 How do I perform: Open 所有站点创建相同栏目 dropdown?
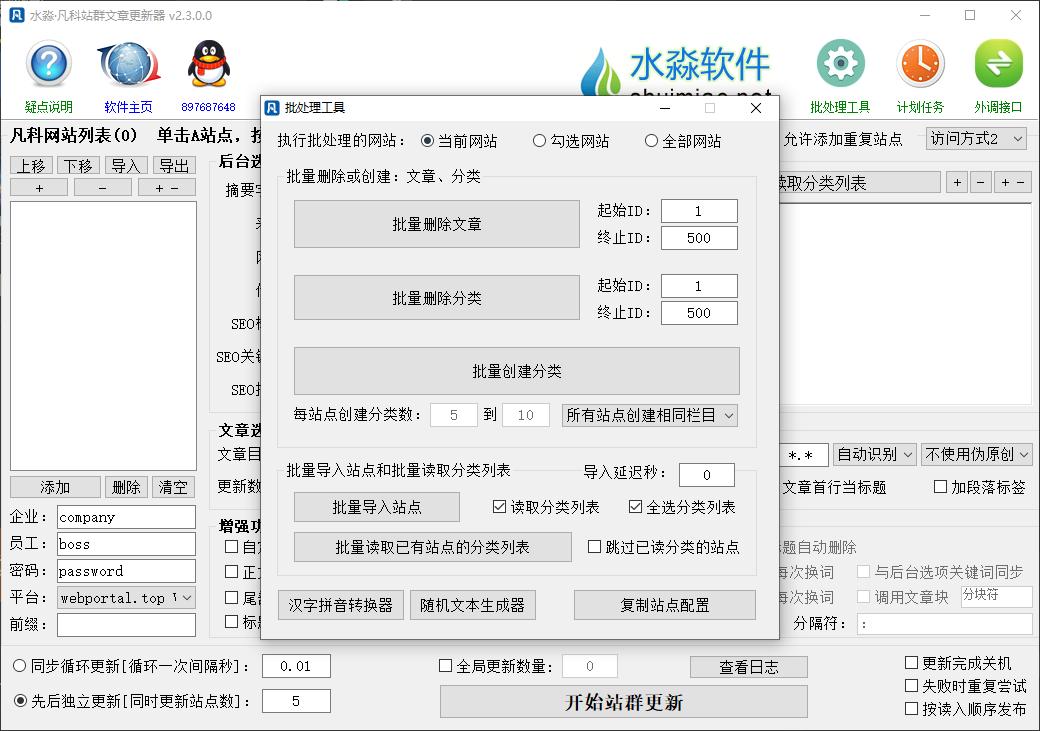[x=649, y=415]
